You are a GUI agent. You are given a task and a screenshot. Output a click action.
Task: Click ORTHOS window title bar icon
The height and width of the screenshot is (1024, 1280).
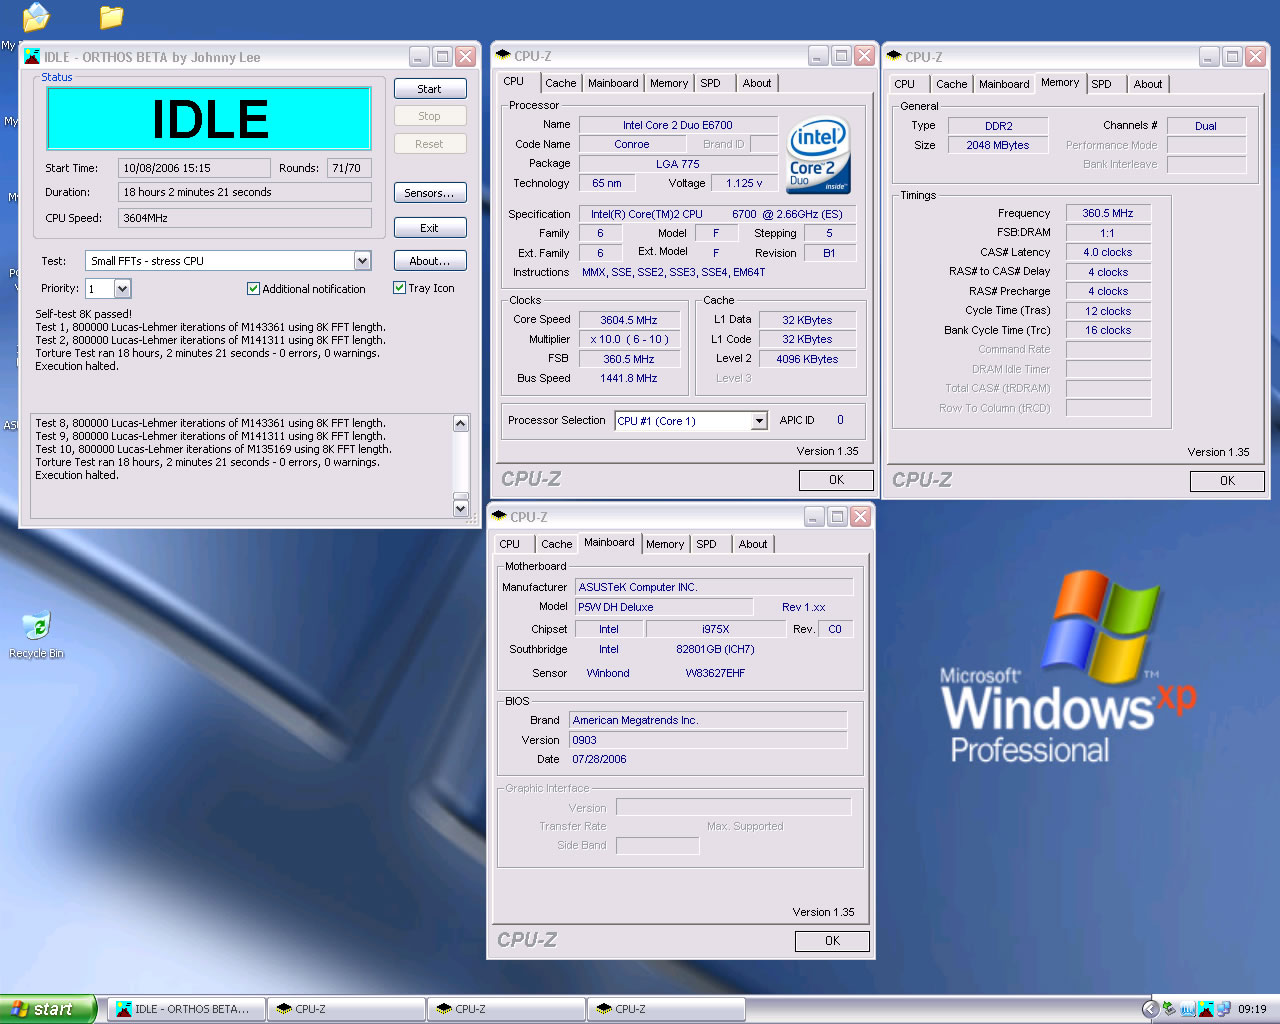(32, 57)
